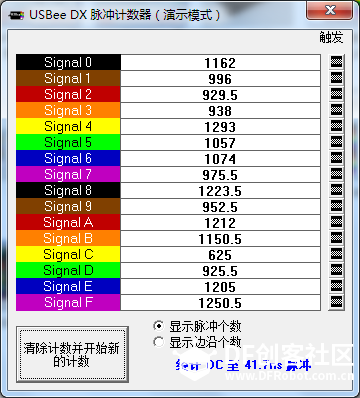Toggle the trigger button for Signal B

pos(336,238)
